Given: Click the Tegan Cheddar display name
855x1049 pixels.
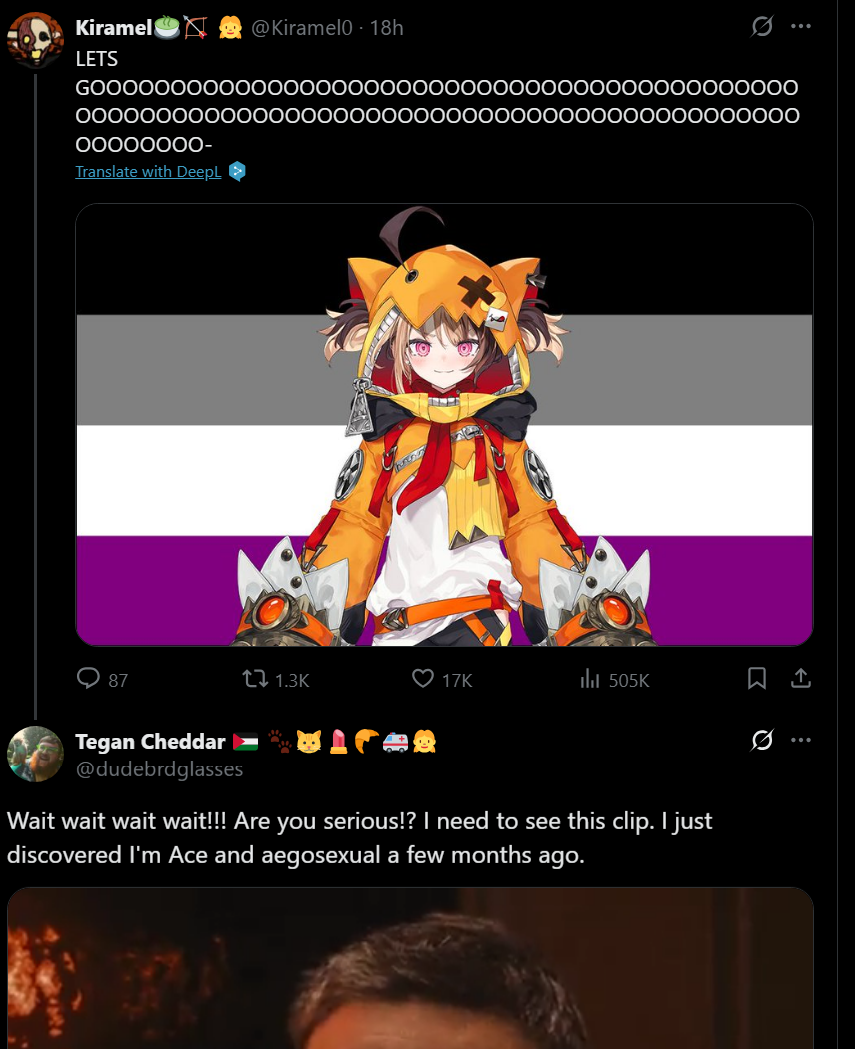Looking at the screenshot, I should (151, 741).
